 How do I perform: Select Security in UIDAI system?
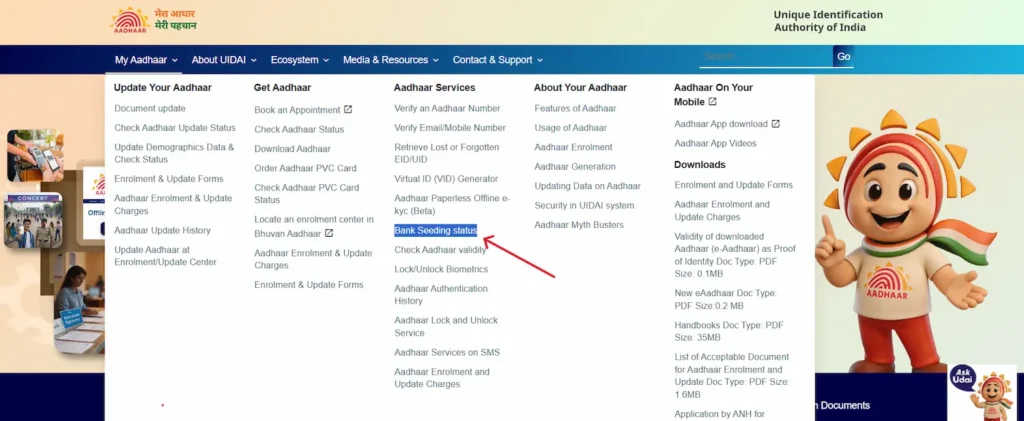tap(584, 206)
